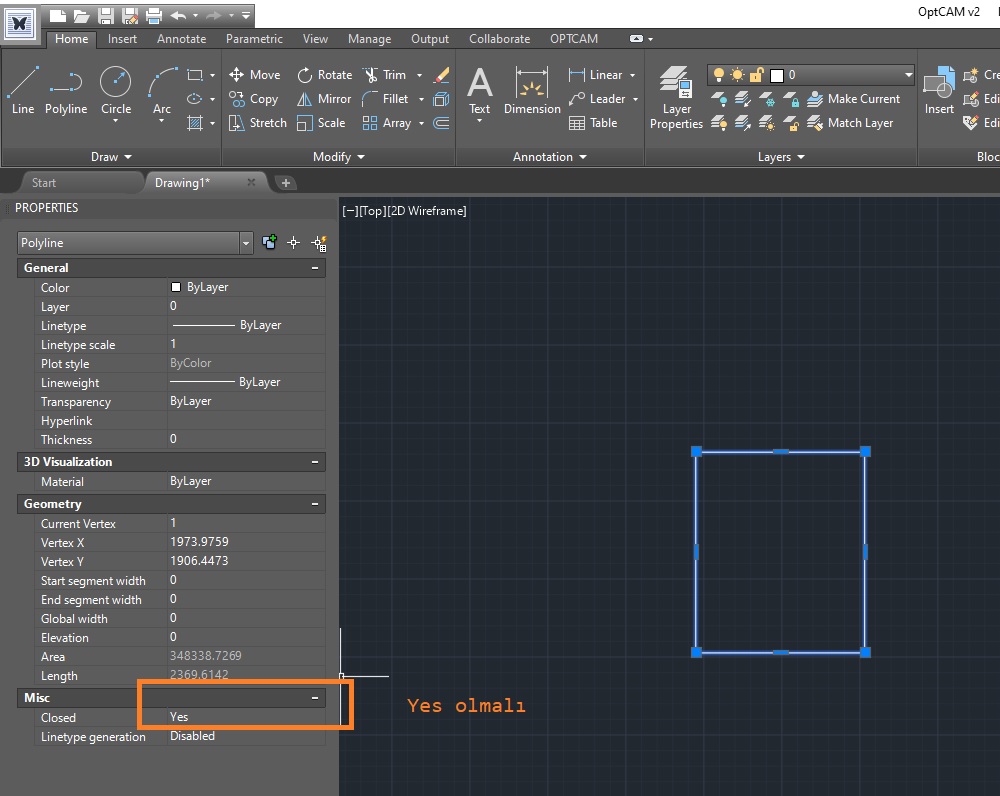The height and width of the screenshot is (796, 1000).
Task: Open the layer selection dropdown
Action: tap(908, 75)
